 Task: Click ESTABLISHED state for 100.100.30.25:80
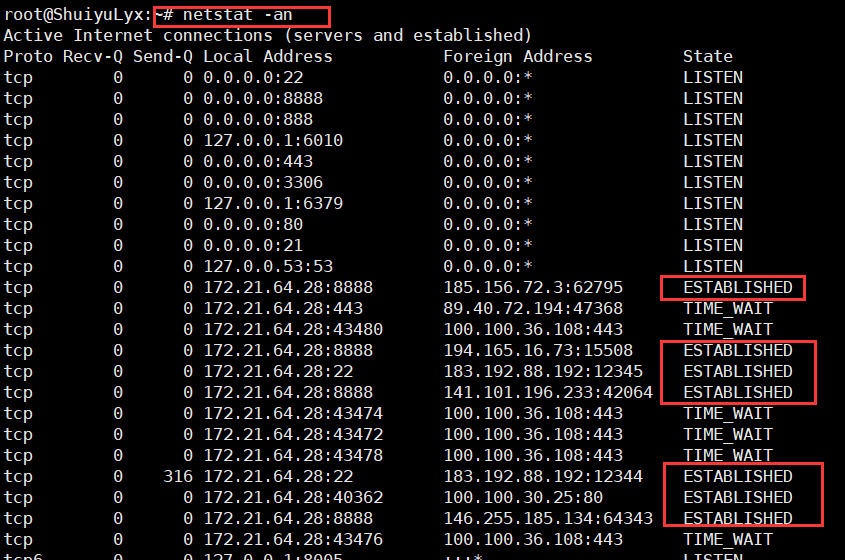(738, 498)
